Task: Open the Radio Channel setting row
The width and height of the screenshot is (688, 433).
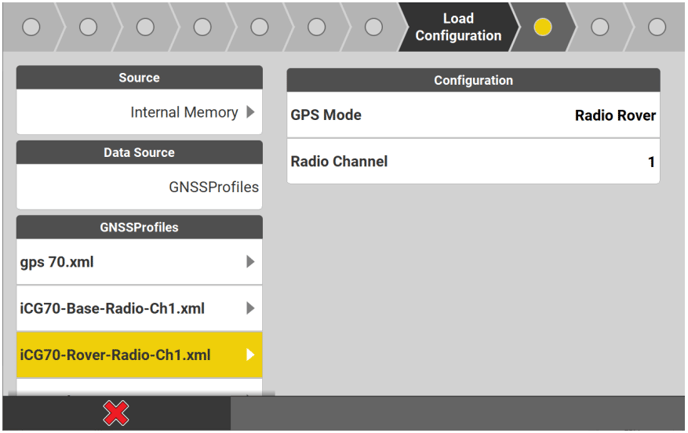Action: tap(473, 161)
